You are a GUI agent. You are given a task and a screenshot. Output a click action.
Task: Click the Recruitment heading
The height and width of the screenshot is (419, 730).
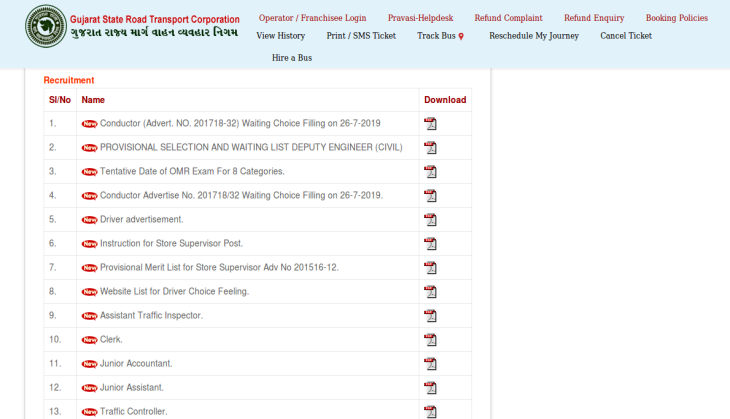69,80
